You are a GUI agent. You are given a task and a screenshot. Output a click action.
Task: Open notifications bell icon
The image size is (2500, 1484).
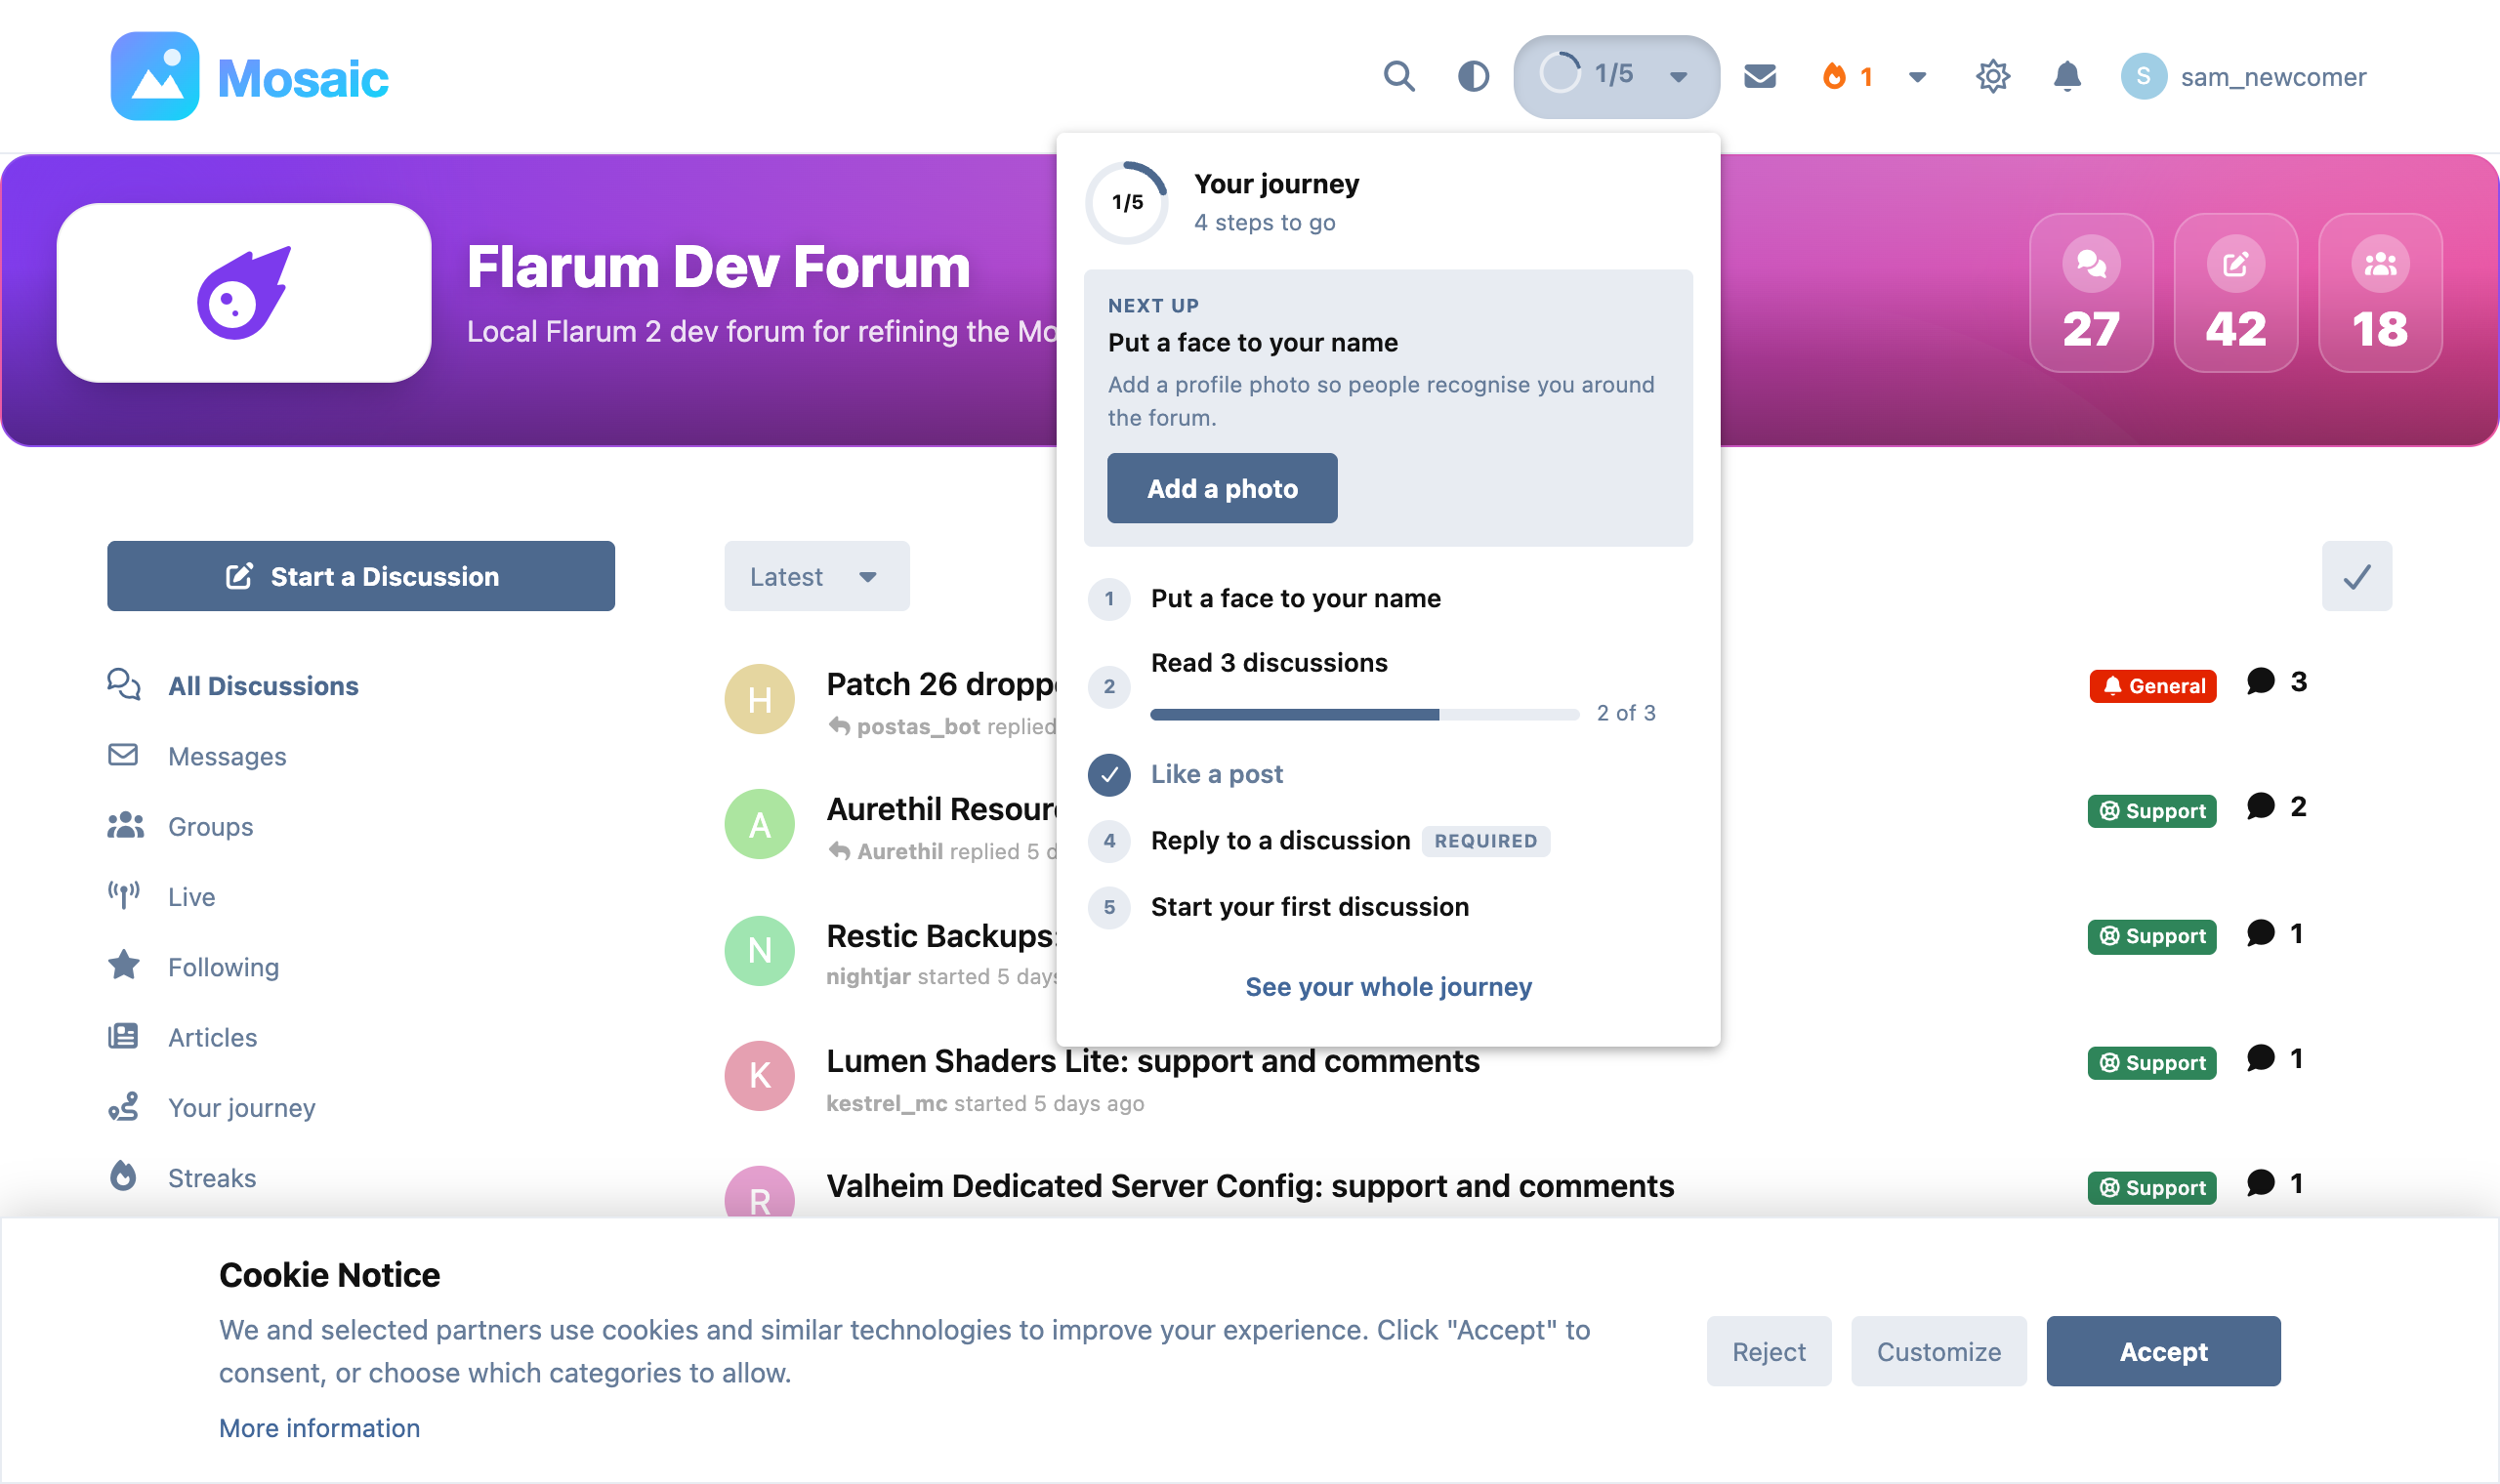2067,76
